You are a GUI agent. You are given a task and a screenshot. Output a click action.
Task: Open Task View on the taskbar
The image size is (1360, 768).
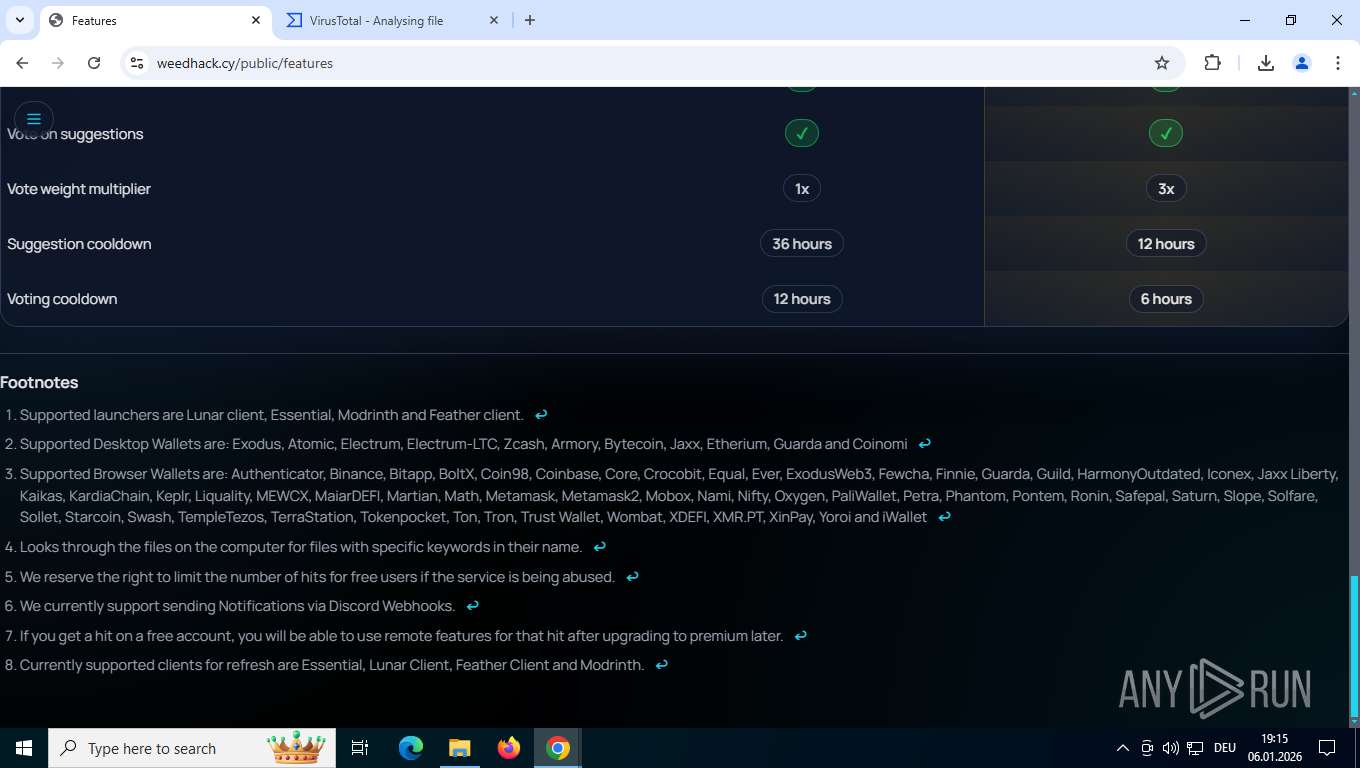[x=360, y=748]
